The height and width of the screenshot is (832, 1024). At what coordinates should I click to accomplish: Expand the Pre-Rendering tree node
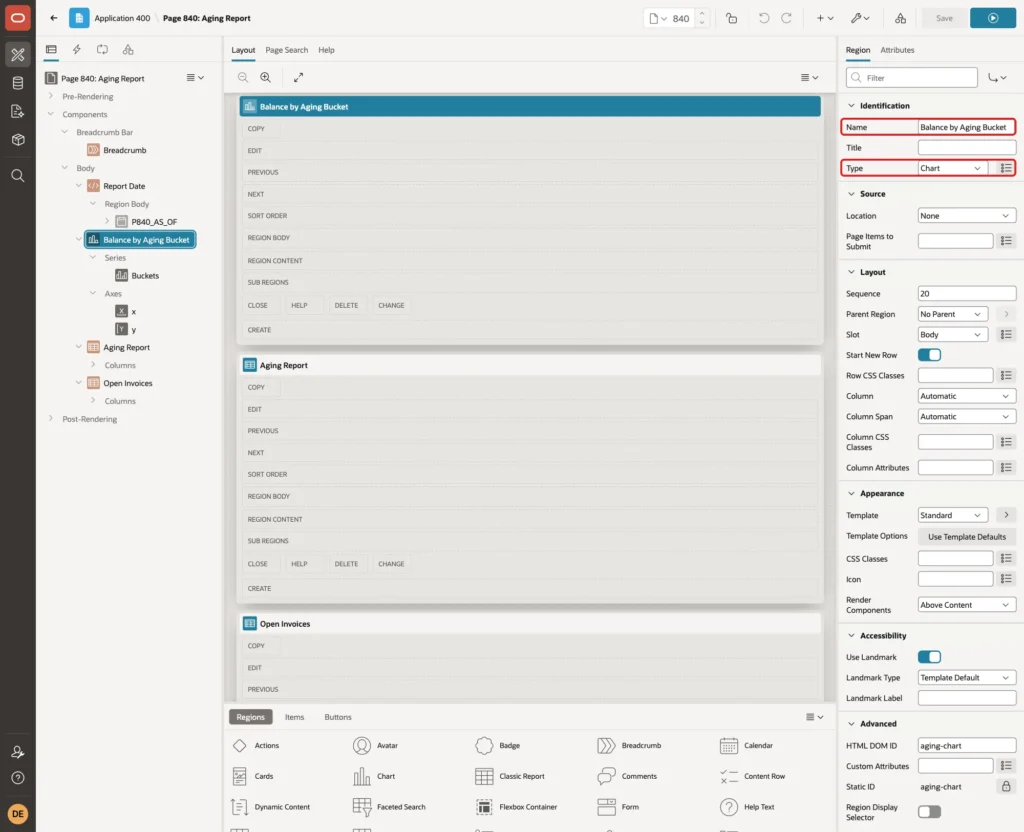coord(51,96)
